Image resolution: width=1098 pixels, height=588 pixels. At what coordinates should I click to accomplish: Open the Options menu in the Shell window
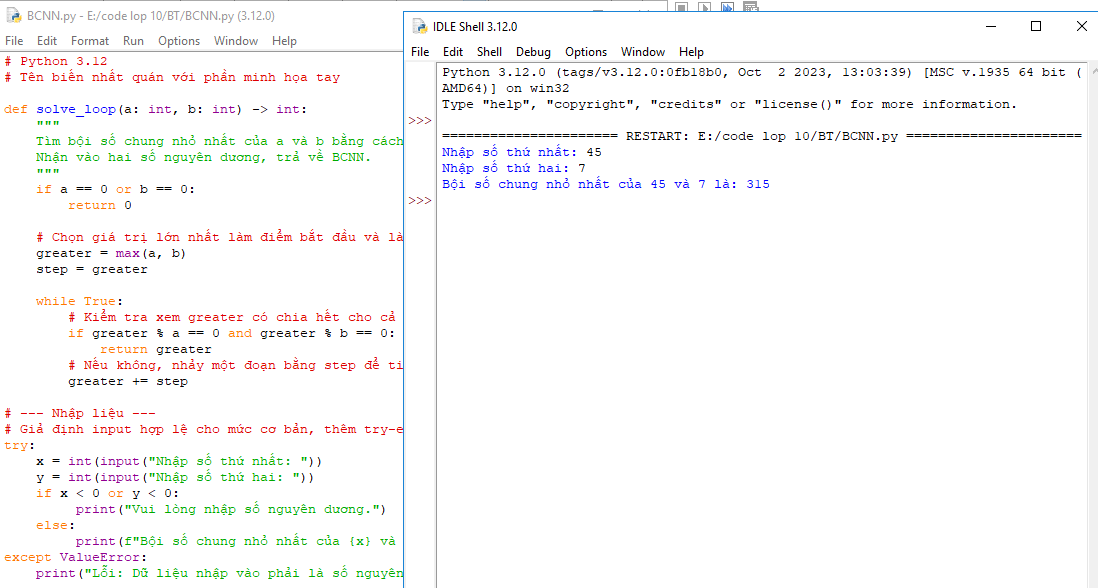tap(586, 51)
